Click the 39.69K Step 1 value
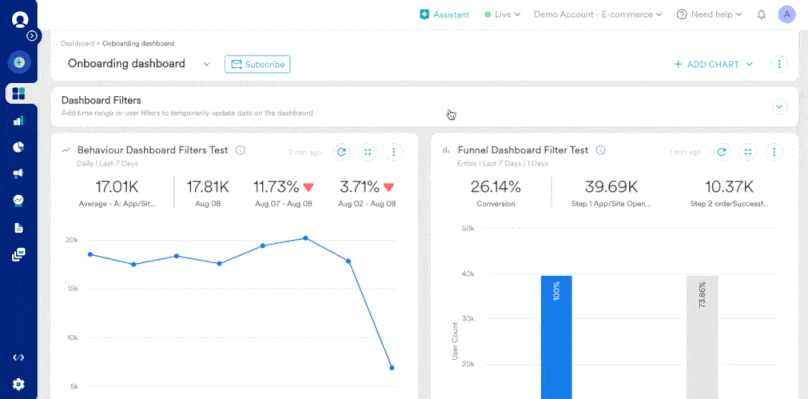 (x=611, y=187)
